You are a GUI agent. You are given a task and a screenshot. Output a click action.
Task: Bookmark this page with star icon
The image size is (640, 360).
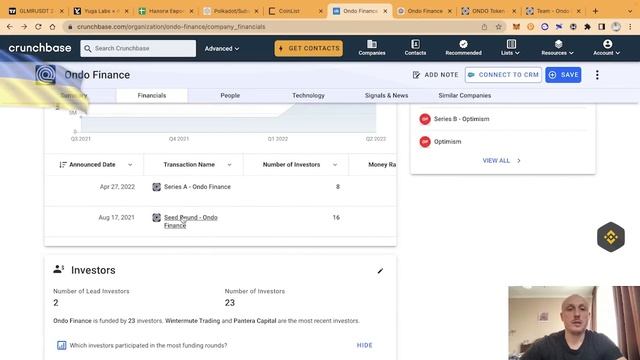pyautogui.click(x=498, y=27)
